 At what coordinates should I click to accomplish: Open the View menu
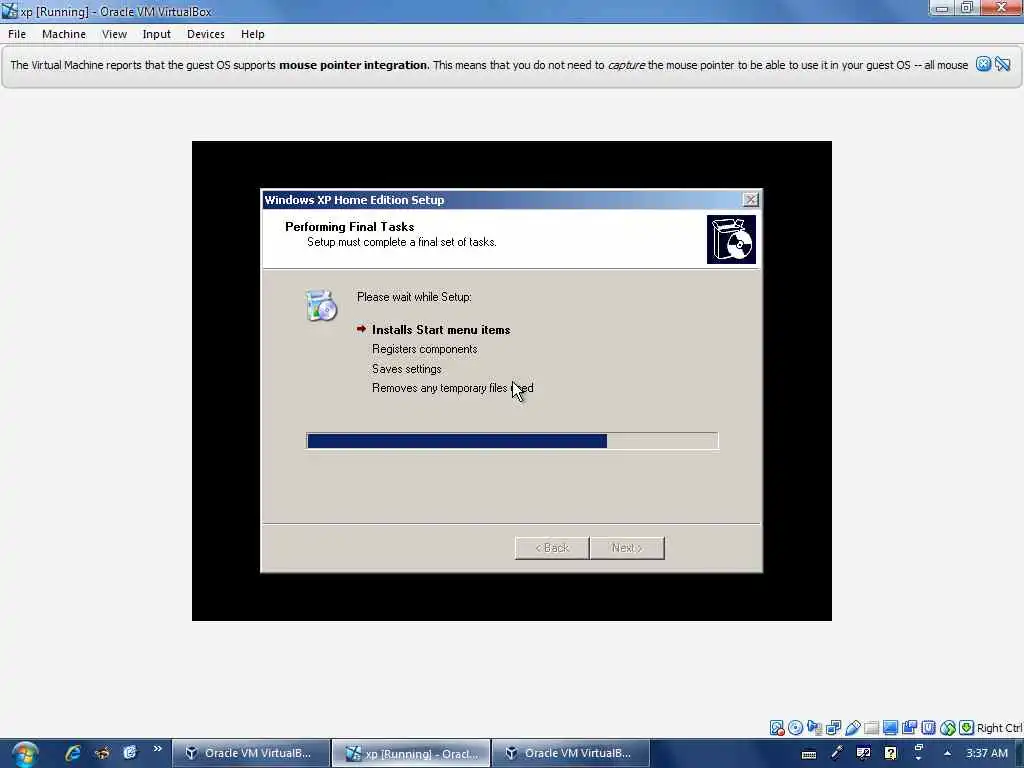click(114, 34)
